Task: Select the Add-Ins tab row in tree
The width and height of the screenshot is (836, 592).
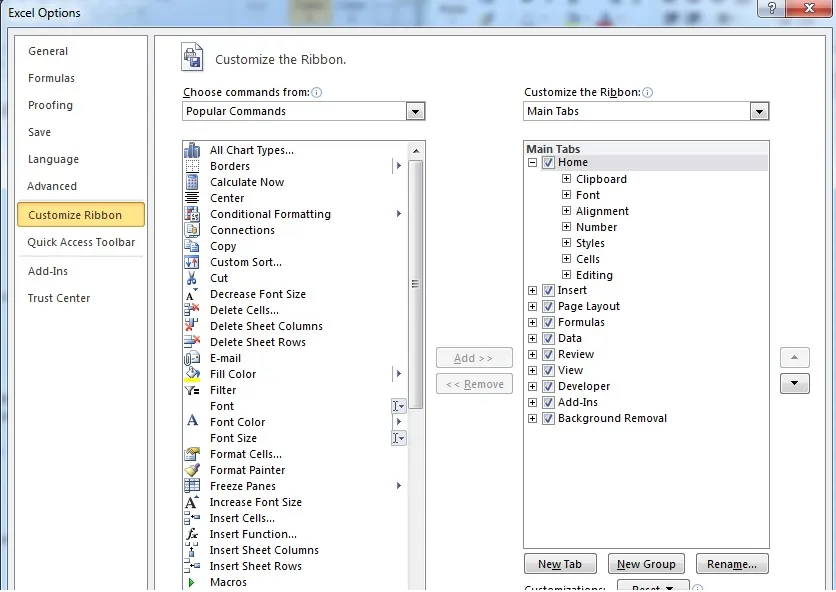Action: (578, 402)
